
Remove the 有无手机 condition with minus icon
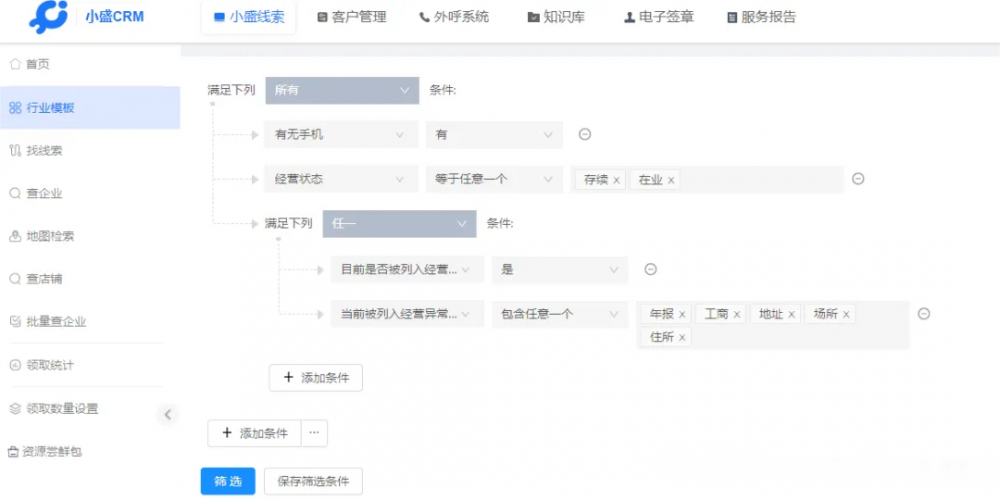pyautogui.click(x=584, y=135)
